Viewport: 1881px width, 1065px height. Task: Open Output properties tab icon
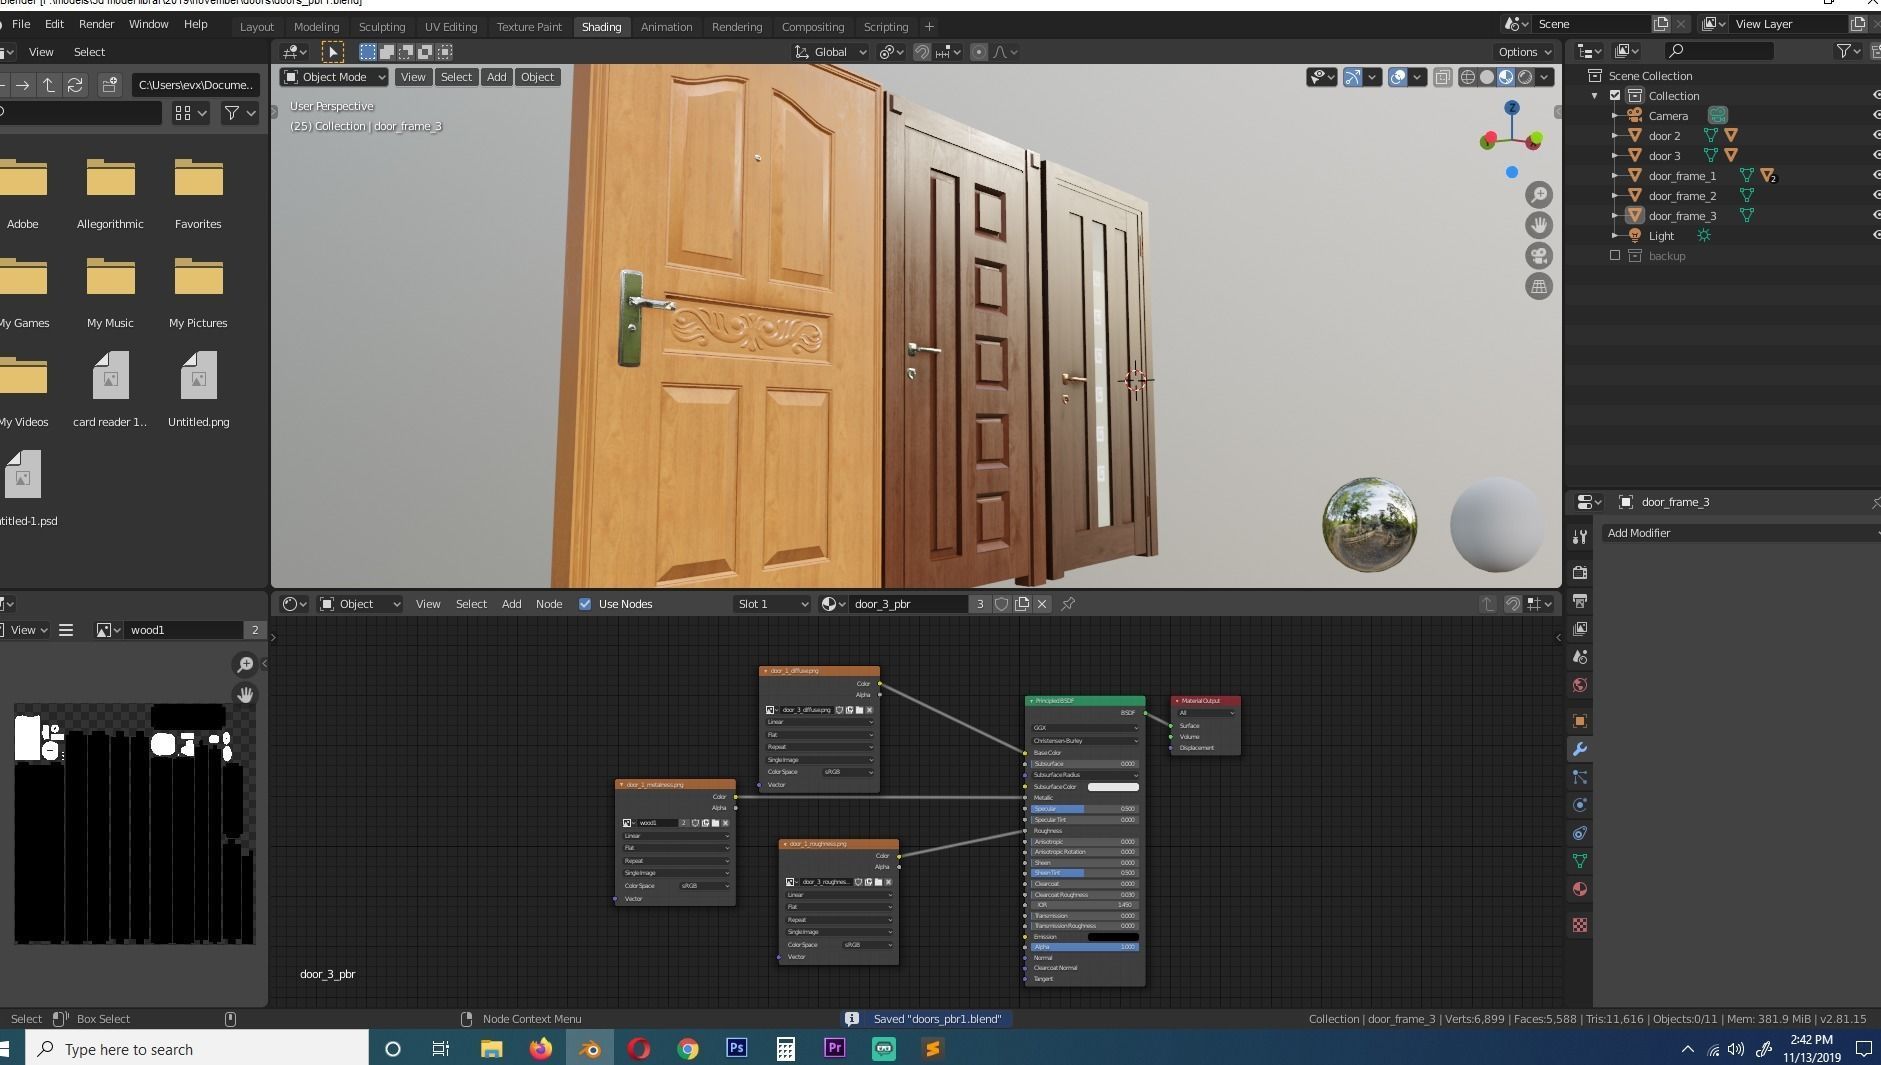(1580, 601)
